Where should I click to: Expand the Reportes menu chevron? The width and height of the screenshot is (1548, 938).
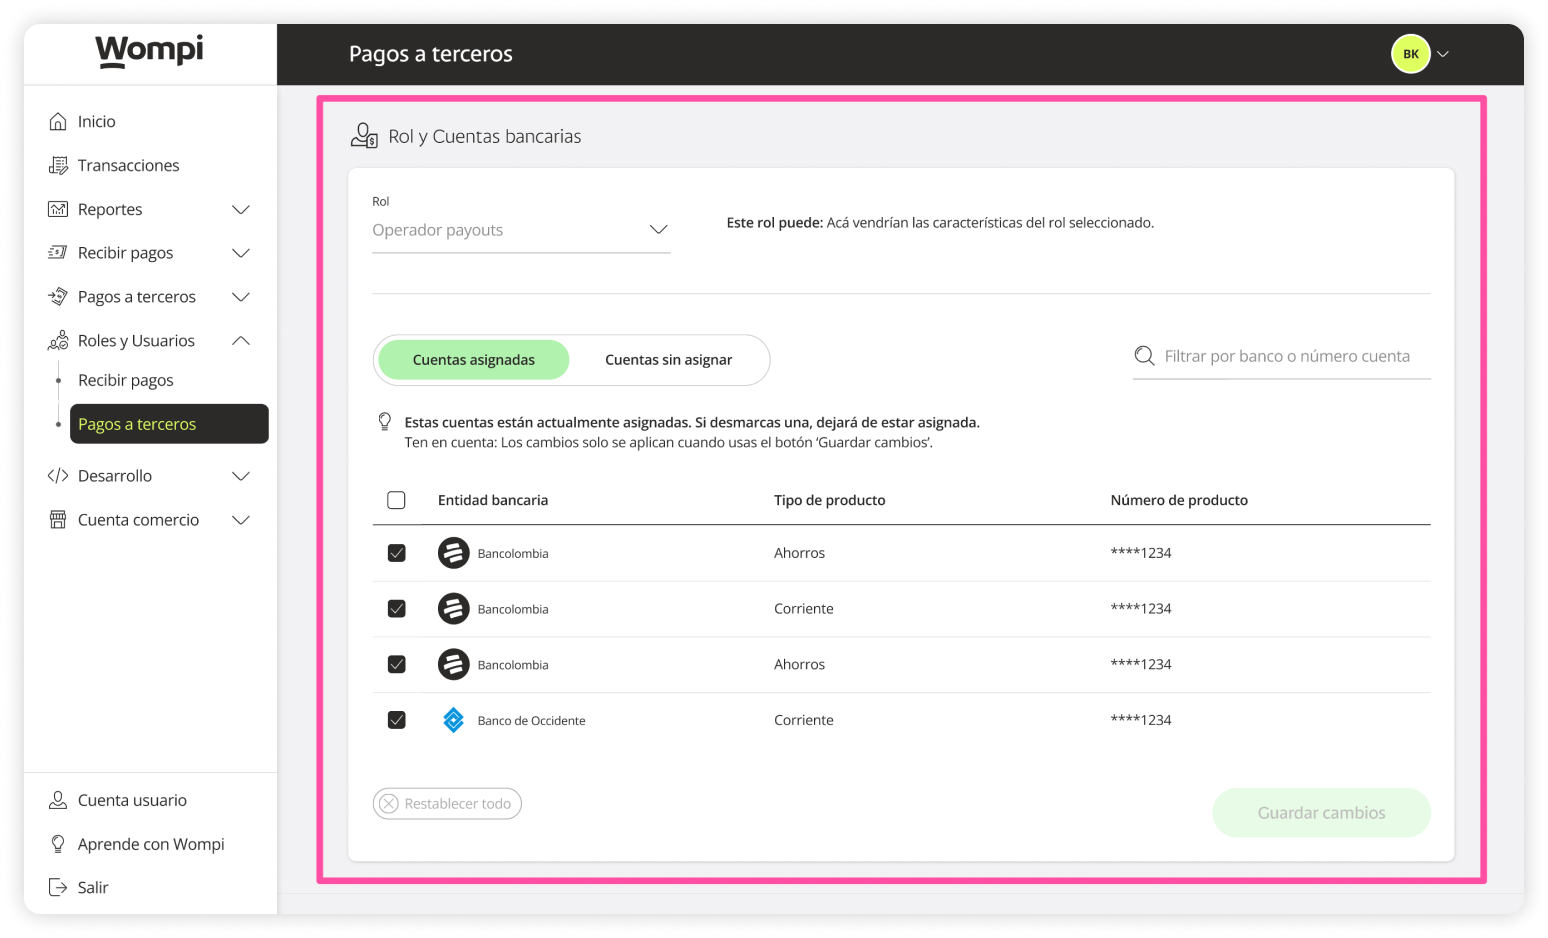pyautogui.click(x=241, y=209)
